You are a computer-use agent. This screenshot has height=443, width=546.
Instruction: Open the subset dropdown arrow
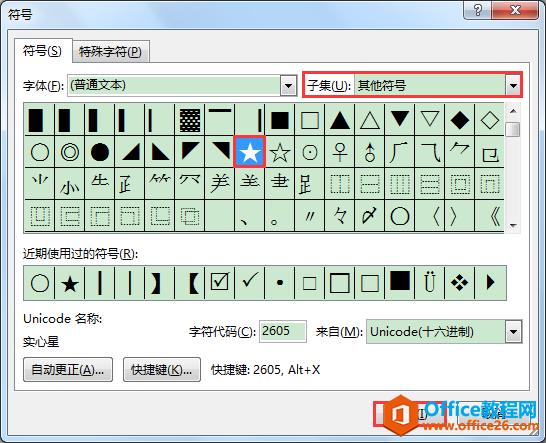point(513,85)
